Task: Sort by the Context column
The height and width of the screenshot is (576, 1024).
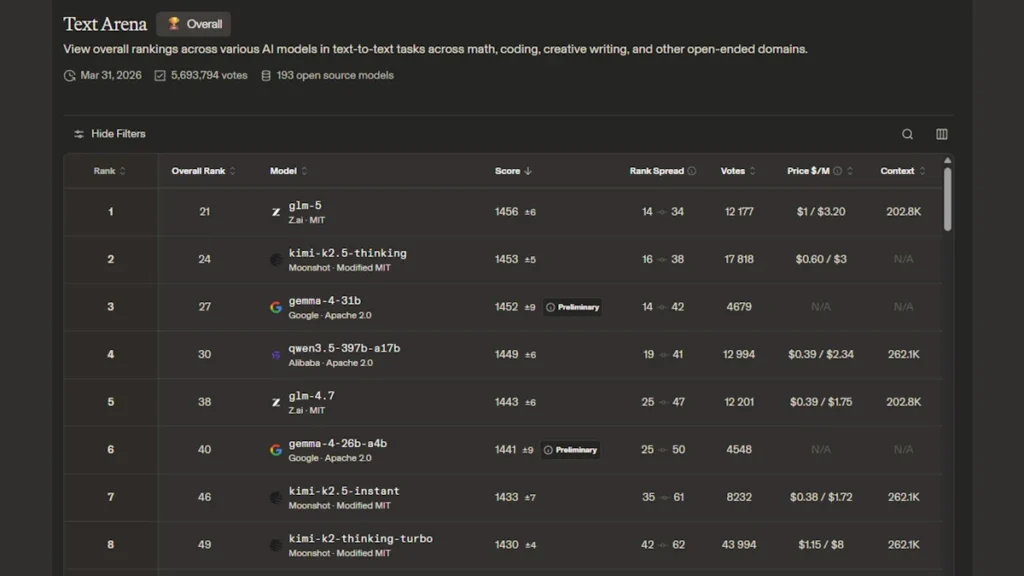Action: [x=903, y=171]
